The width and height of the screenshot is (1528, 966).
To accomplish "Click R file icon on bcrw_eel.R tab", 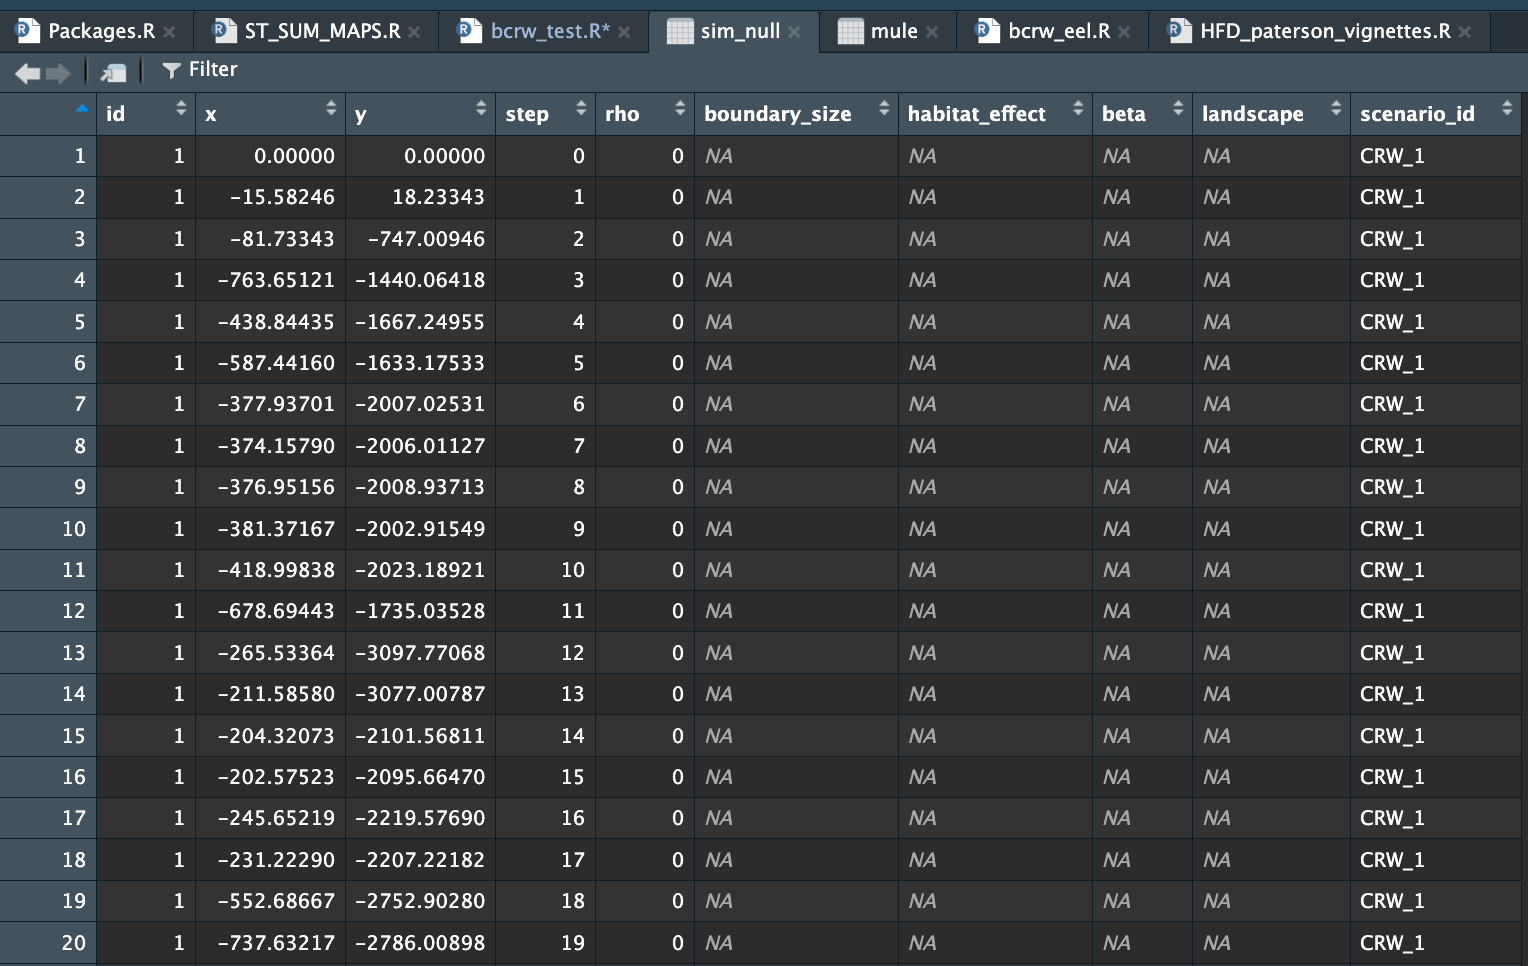I will [987, 31].
